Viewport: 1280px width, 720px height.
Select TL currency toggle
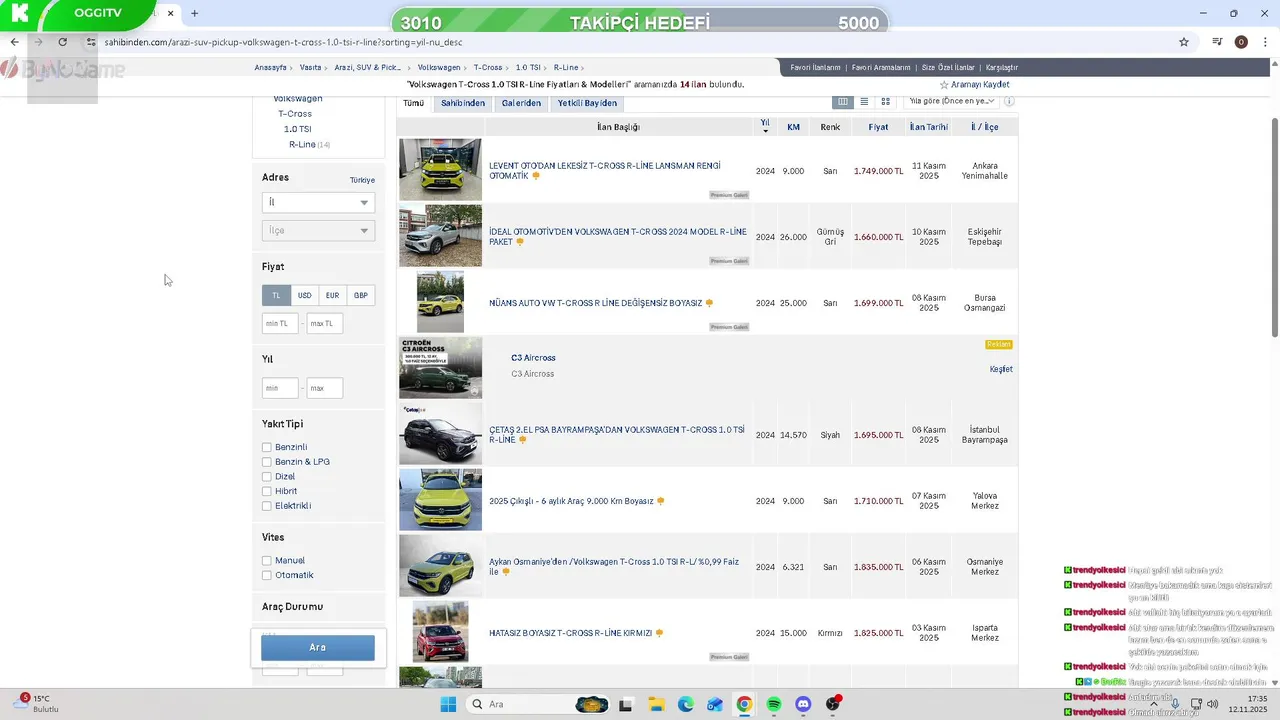click(276, 295)
